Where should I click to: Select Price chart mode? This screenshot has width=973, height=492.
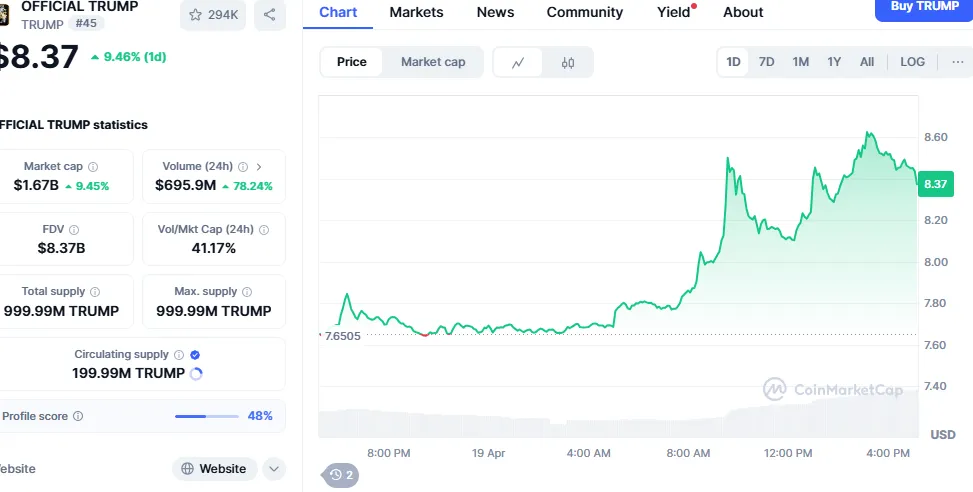click(352, 62)
